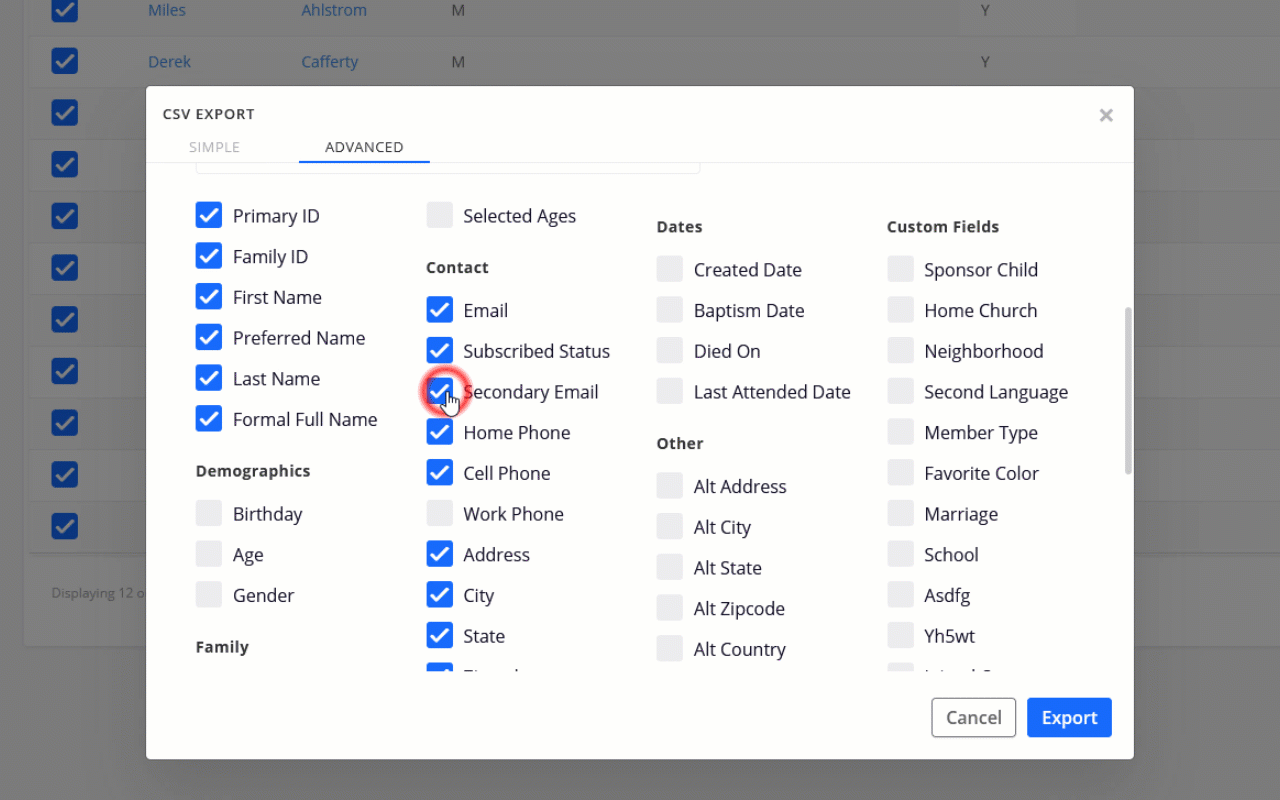The image size is (1280, 800).
Task: Uncheck the Primary ID checkbox
Action: (209, 216)
